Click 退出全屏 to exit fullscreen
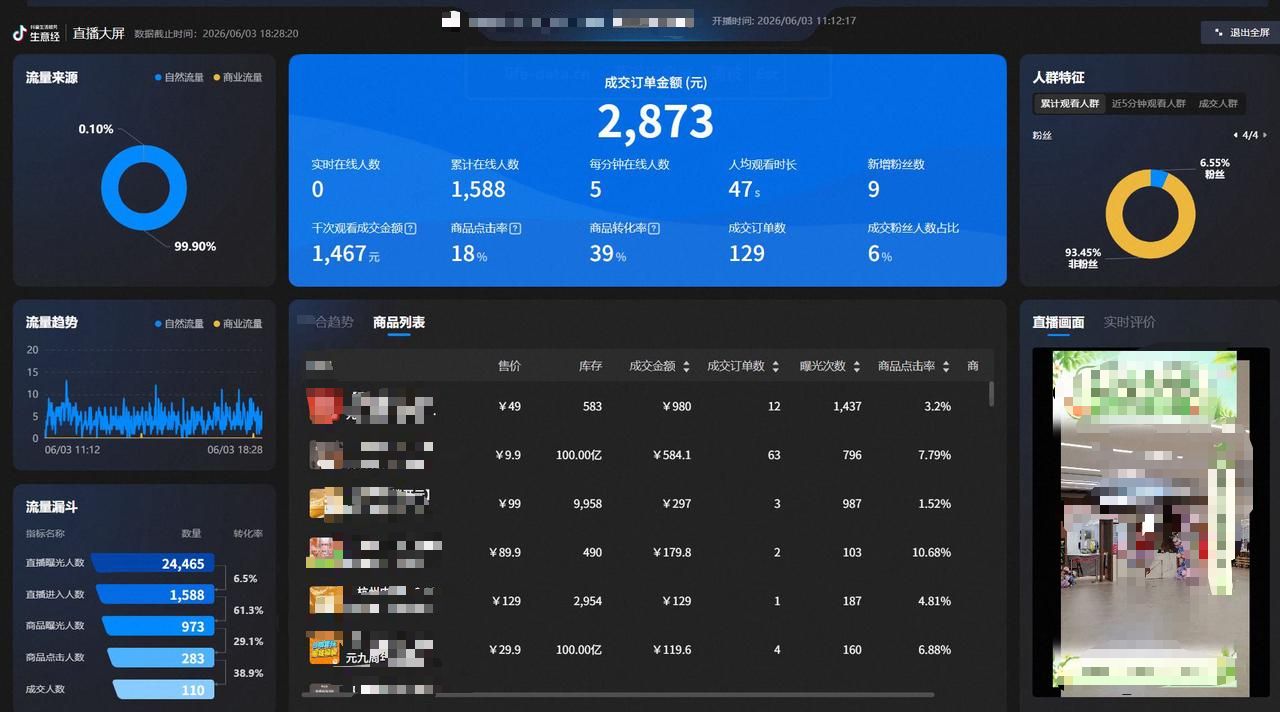The height and width of the screenshot is (712, 1280). [1240, 33]
